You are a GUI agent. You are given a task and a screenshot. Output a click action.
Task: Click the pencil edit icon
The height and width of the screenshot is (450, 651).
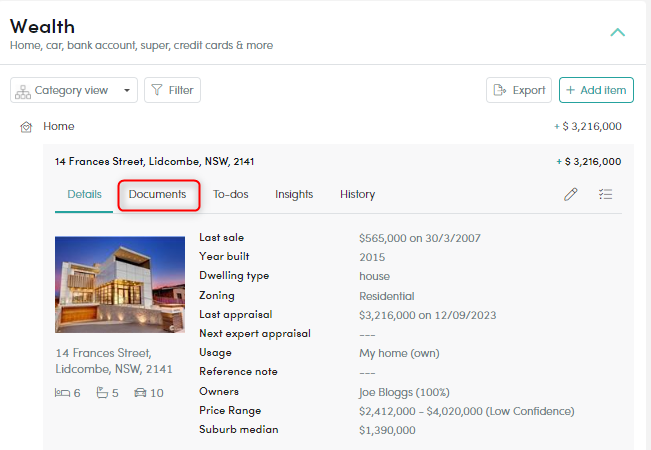coord(570,194)
